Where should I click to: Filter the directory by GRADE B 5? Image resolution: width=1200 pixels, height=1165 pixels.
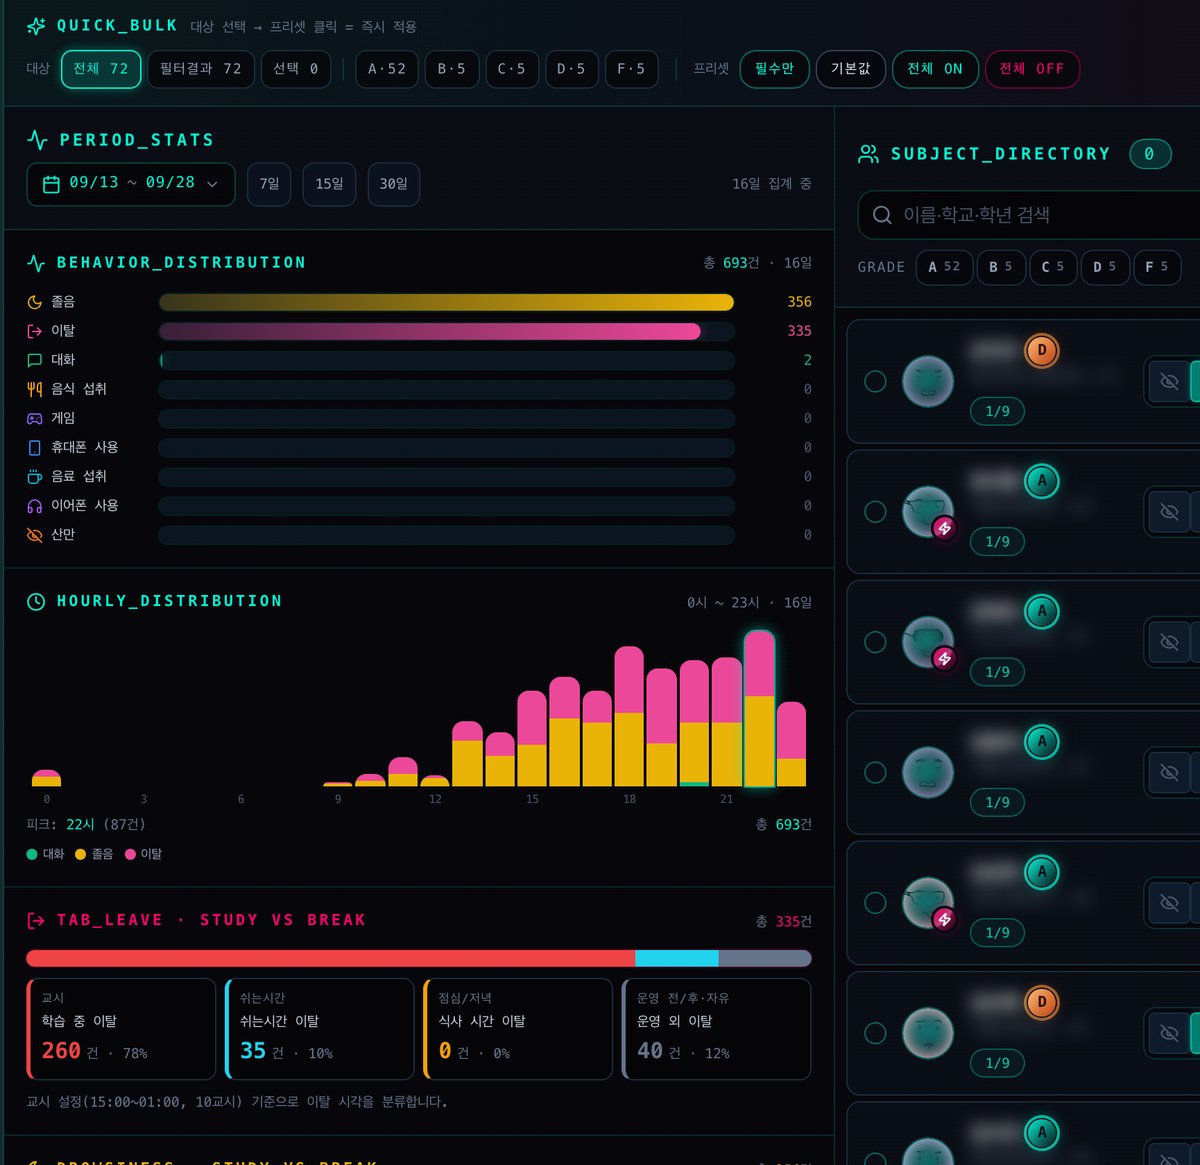1001,267
